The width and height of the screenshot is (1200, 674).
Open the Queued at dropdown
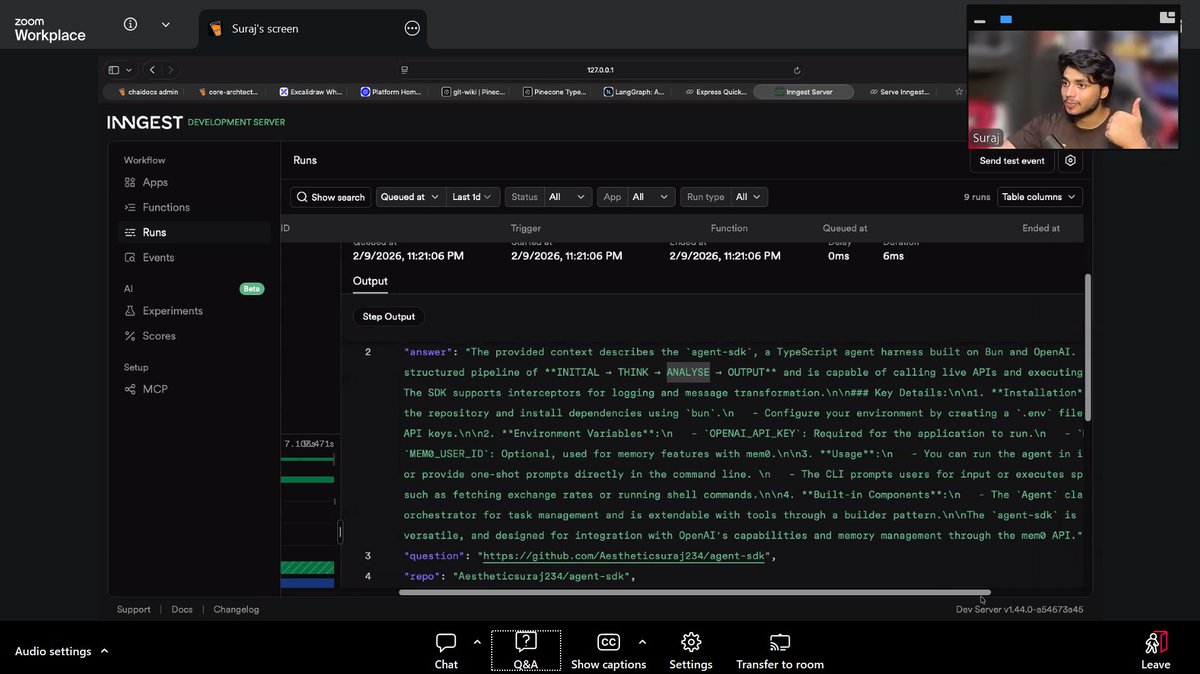[x=409, y=197]
